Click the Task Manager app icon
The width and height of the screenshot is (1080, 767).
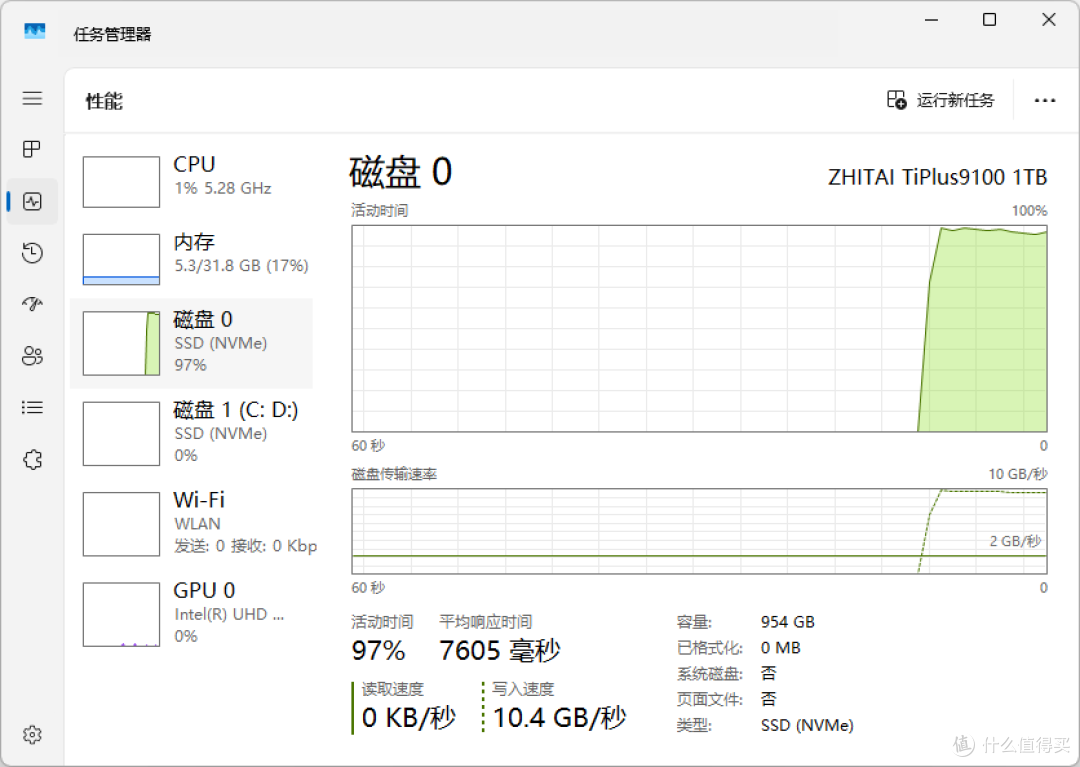click(34, 32)
